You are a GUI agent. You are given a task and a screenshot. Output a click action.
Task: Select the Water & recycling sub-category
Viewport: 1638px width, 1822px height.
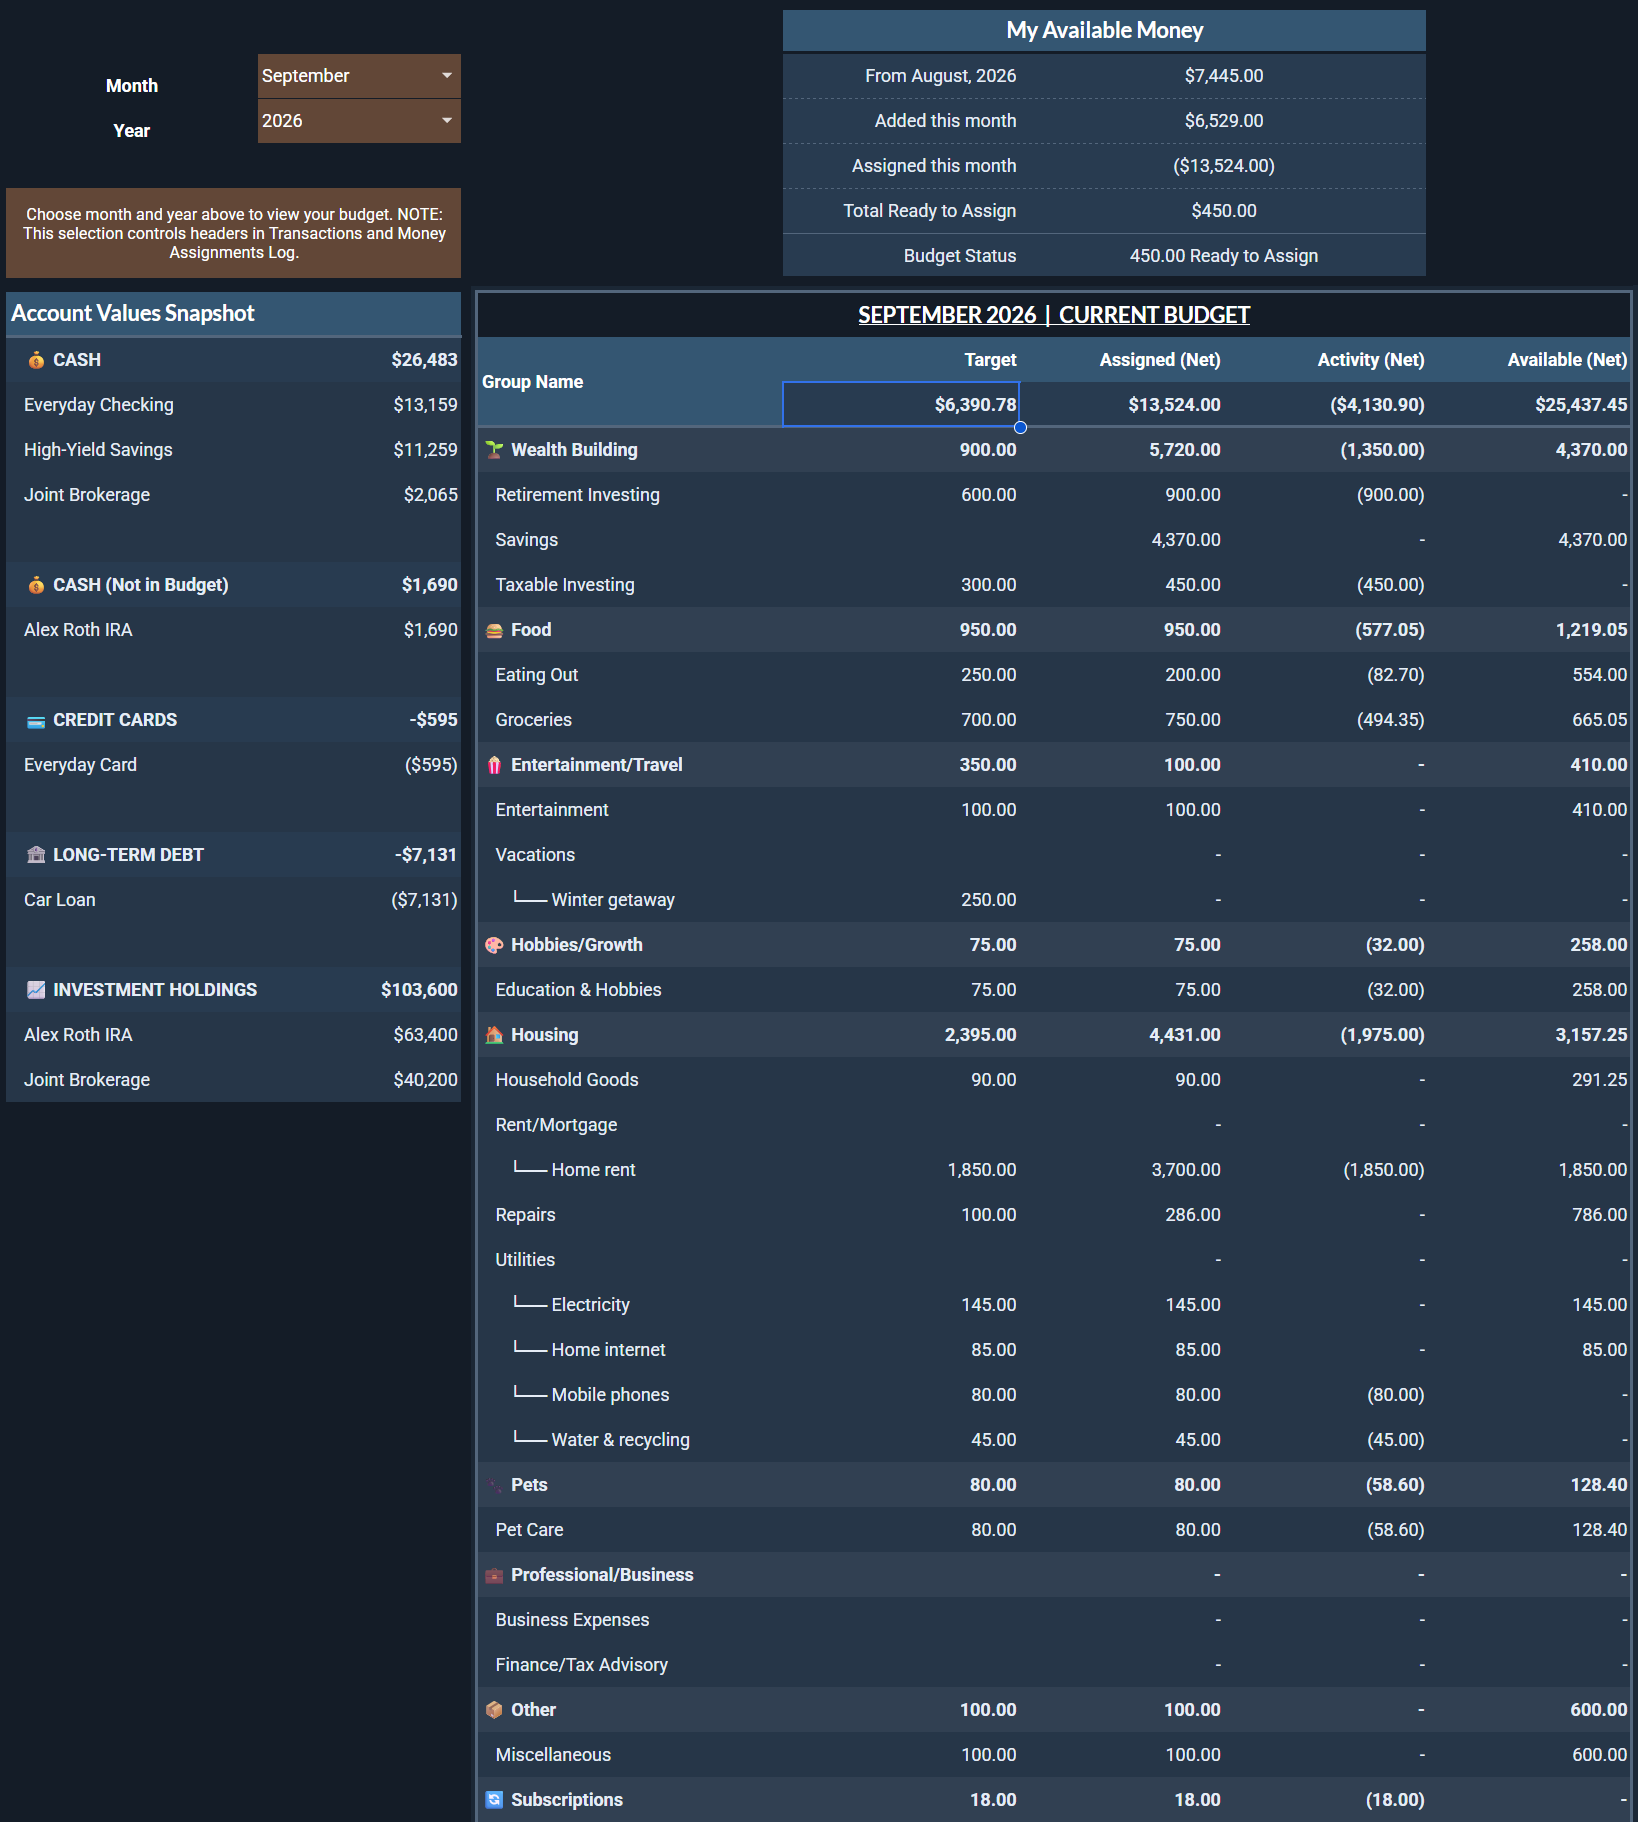click(620, 1440)
